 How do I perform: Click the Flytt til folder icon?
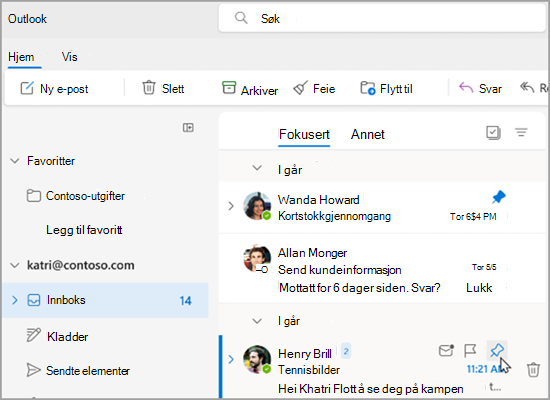(x=368, y=88)
